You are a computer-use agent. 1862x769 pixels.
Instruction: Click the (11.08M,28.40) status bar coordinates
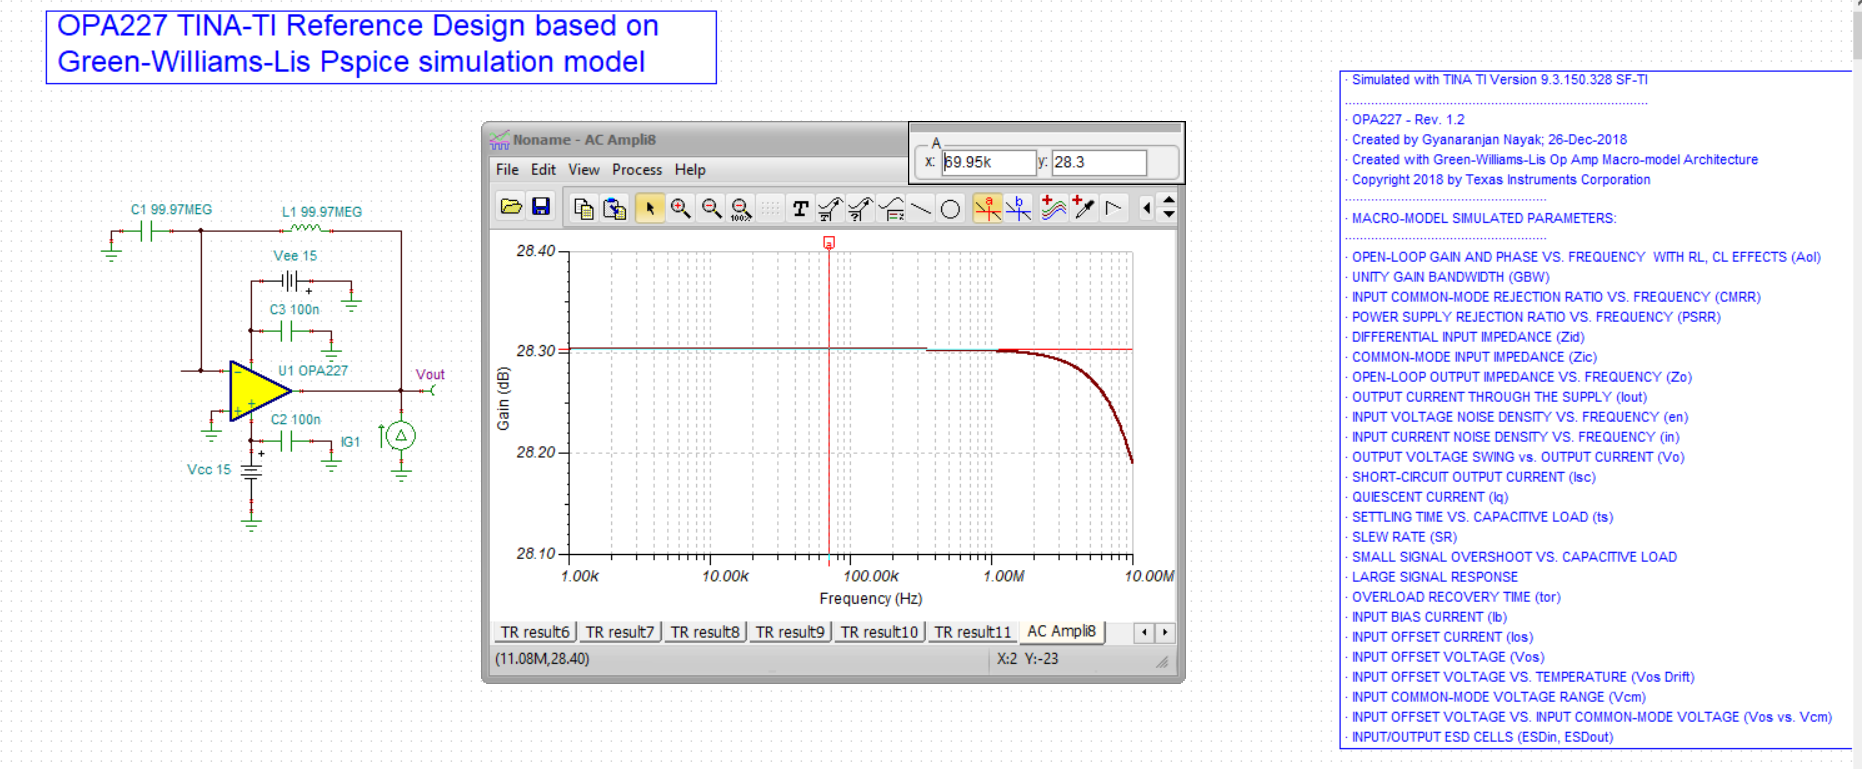542,659
